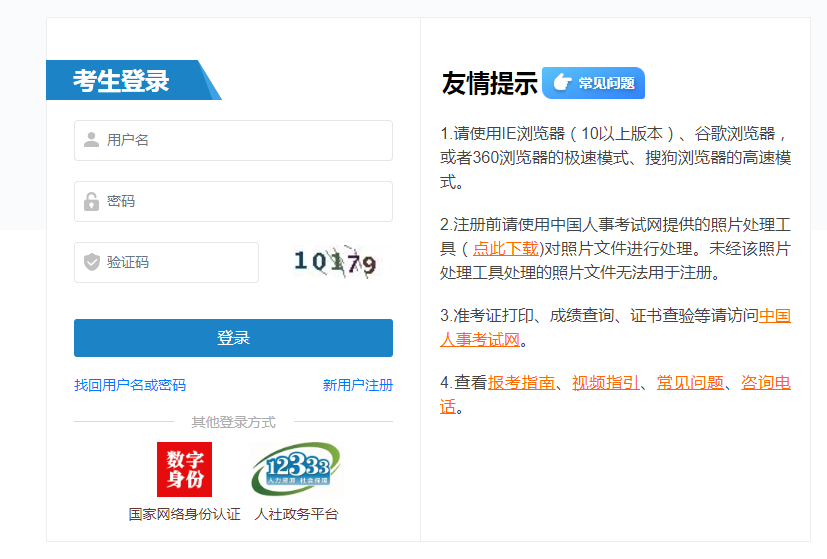Open the 报考指南 link

521,382
